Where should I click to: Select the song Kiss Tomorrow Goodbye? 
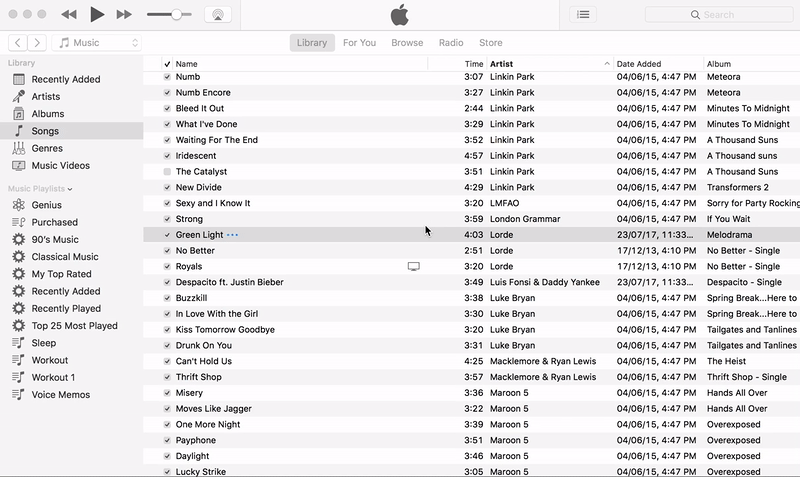225,330
